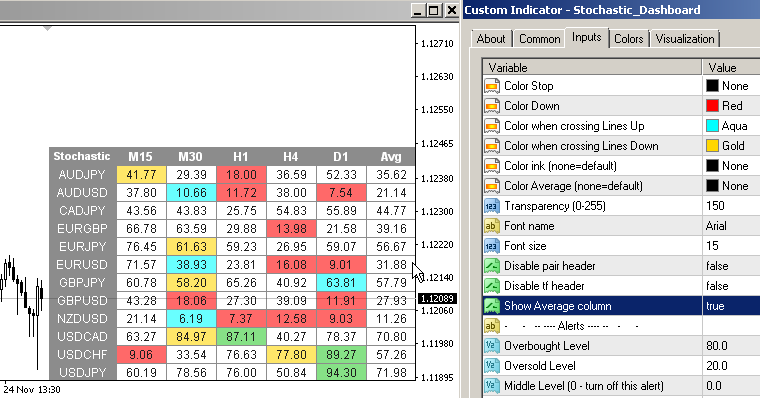
Task: Click the NZDUSD M30 cell 6.19
Action: [191, 318]
